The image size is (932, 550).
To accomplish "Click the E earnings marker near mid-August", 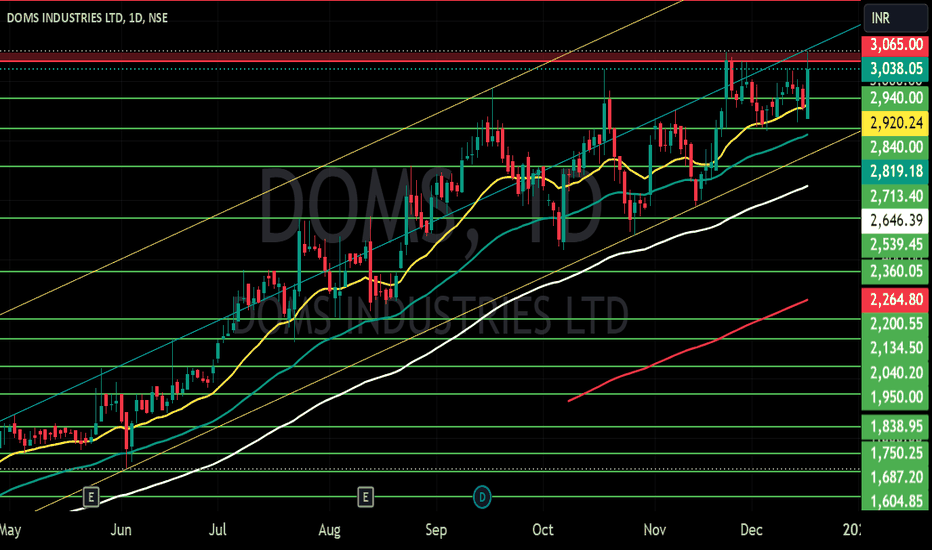I will 366,496.
